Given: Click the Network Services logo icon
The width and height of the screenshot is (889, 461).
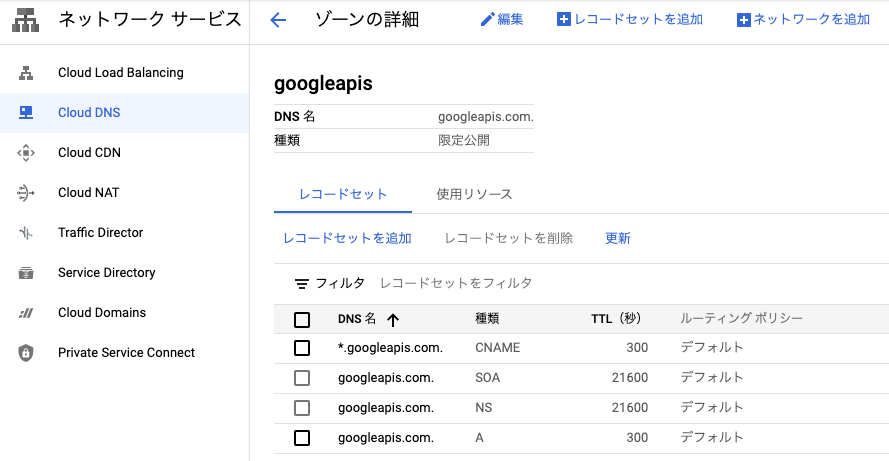Looking at the screenshot, I should pyautogui.click(x=26, y=20).
